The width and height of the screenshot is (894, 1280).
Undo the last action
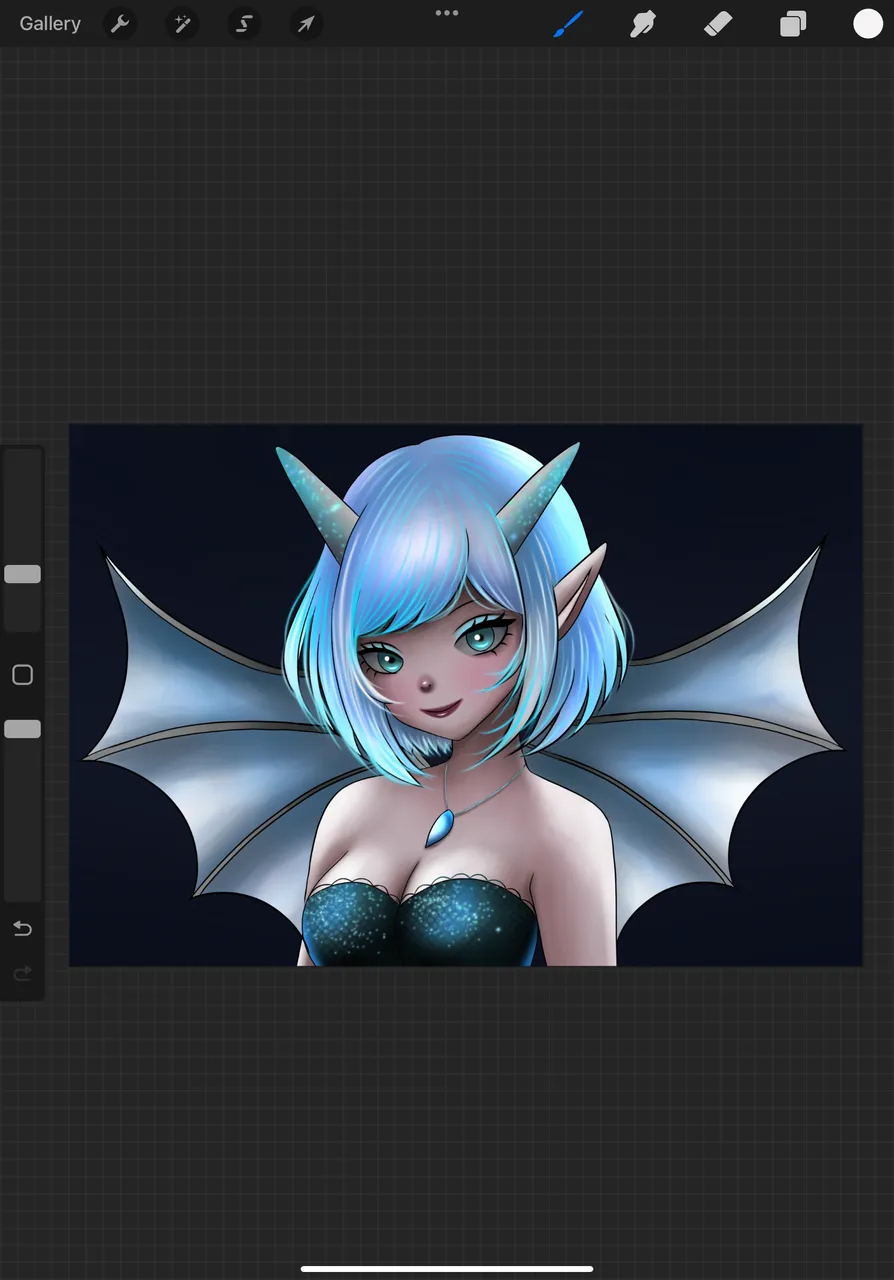click(x=22, y=929)
